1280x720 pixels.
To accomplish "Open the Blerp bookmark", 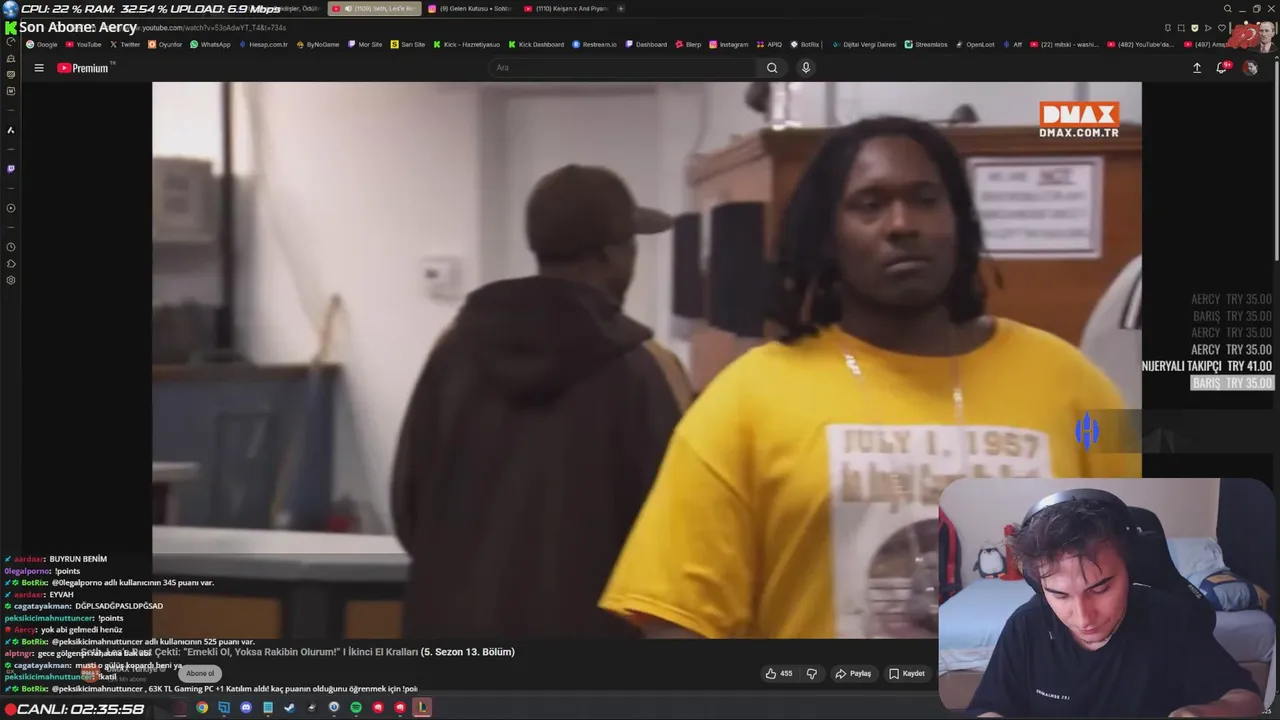I will tap(688, 44).
